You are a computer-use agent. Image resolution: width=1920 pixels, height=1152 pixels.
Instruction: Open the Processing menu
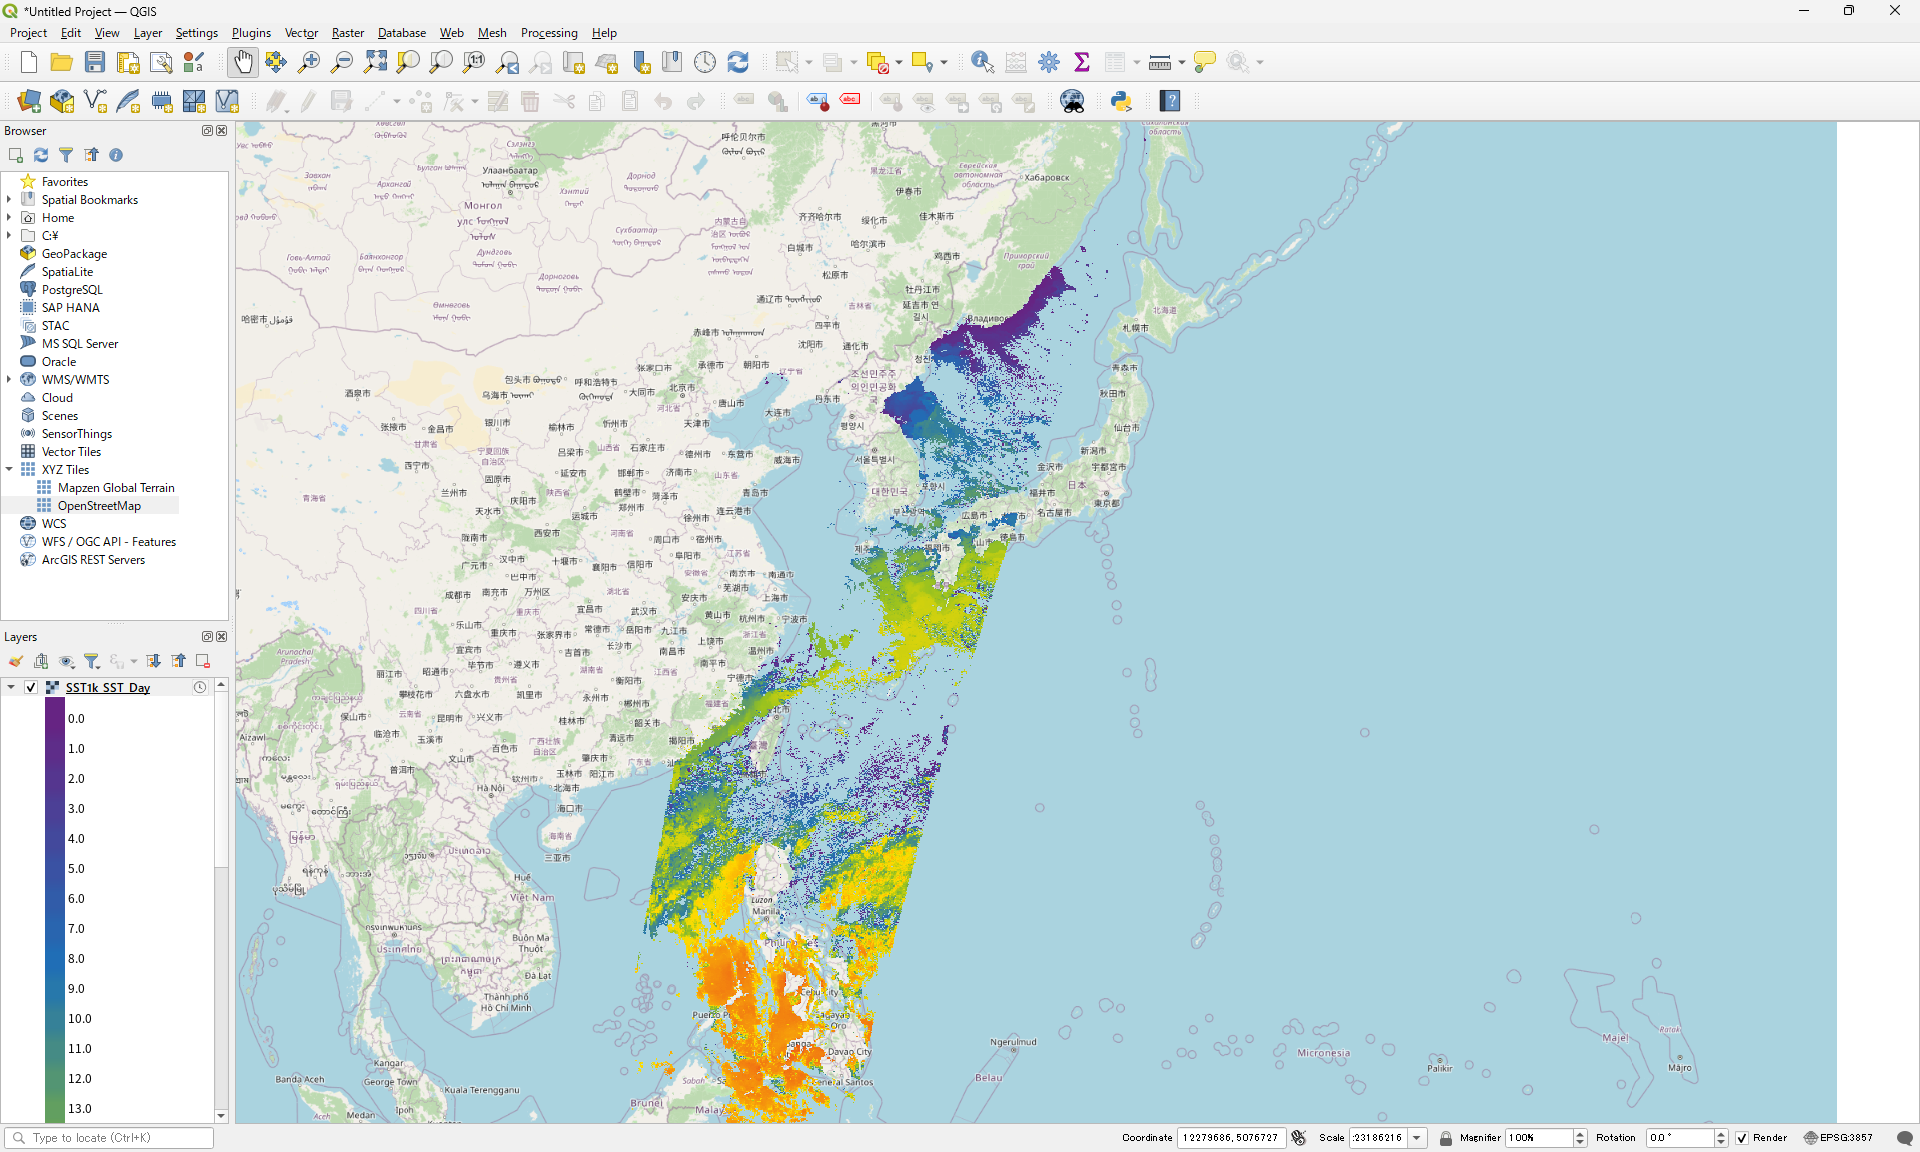548,33
